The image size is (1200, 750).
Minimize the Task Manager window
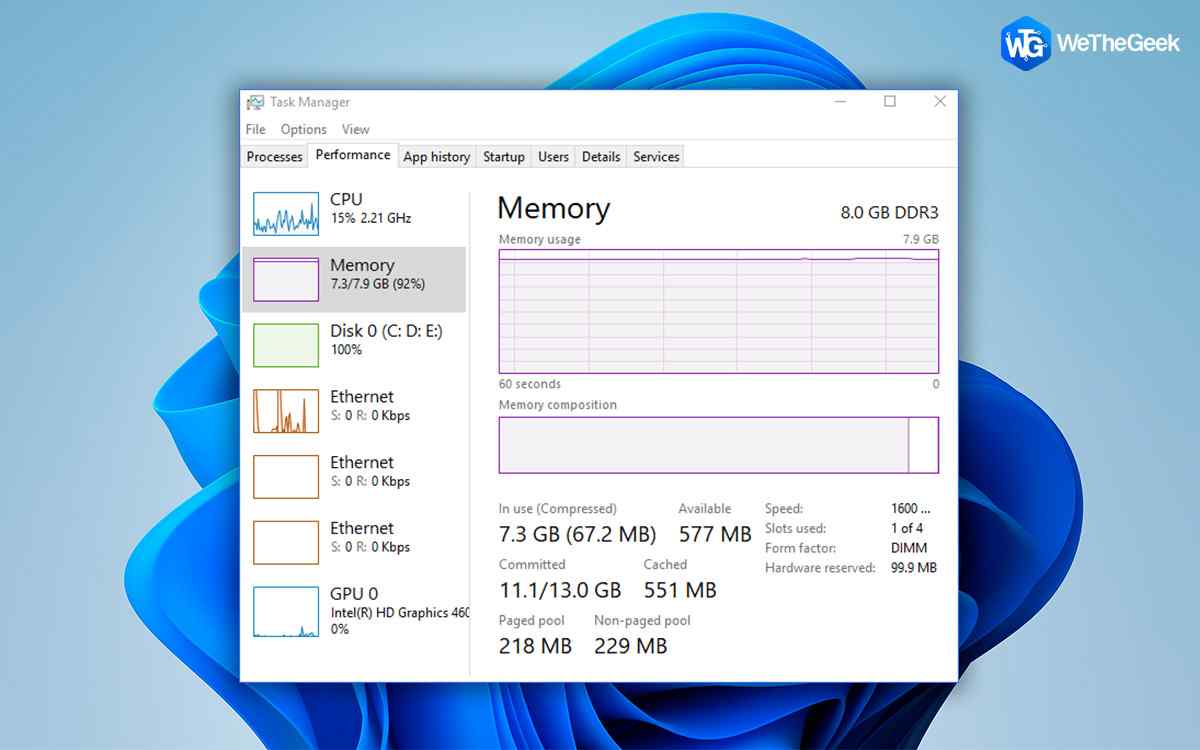click(x=841, y=101)
